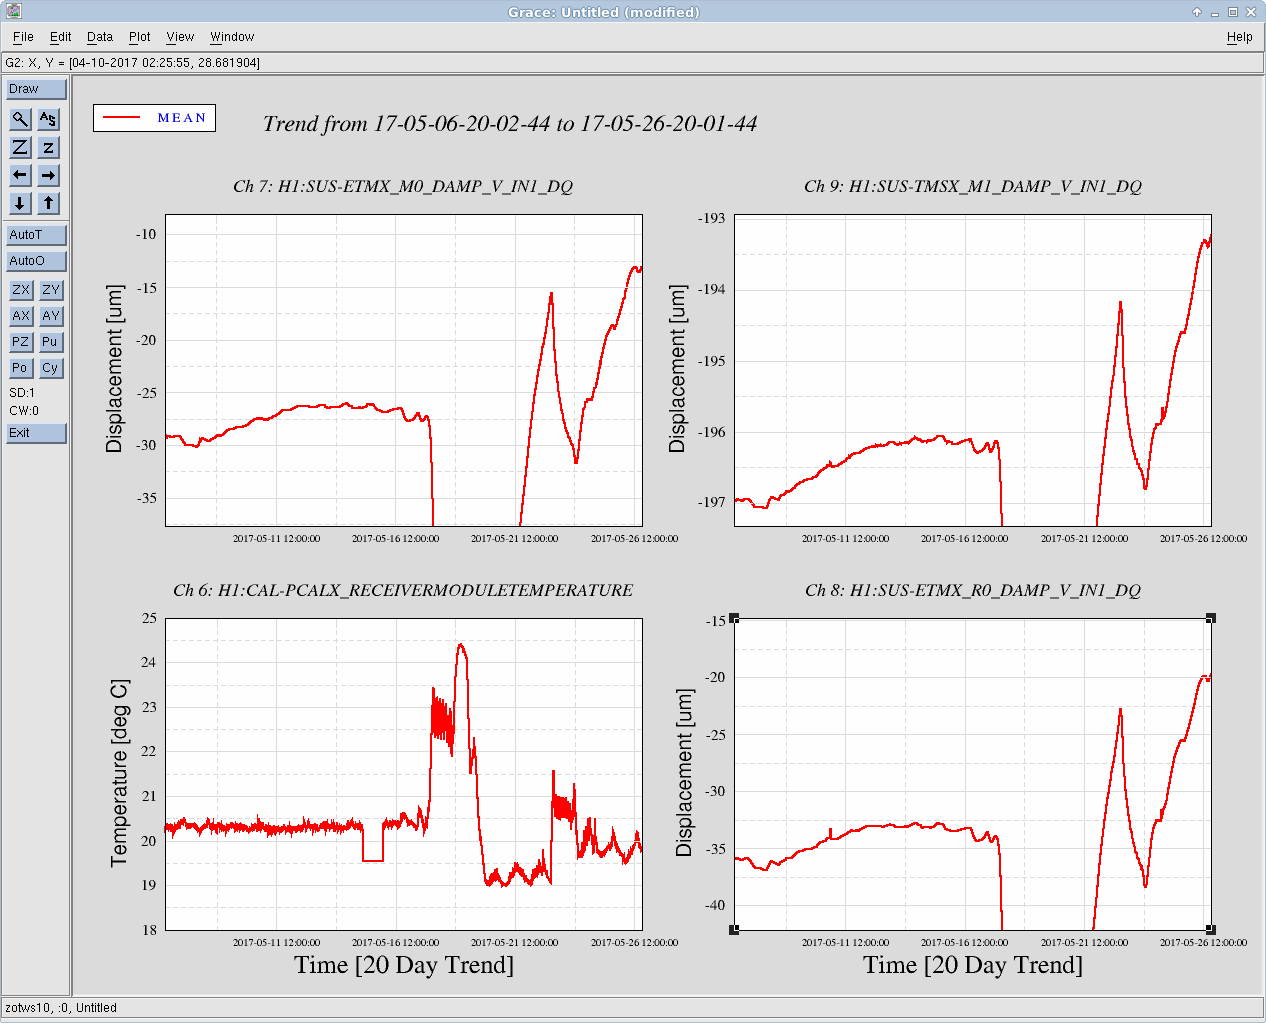Click the 'zotws10, :0, Untitled' status bar
The height and width of the screenshot is (1023, 1266).
632,1008
